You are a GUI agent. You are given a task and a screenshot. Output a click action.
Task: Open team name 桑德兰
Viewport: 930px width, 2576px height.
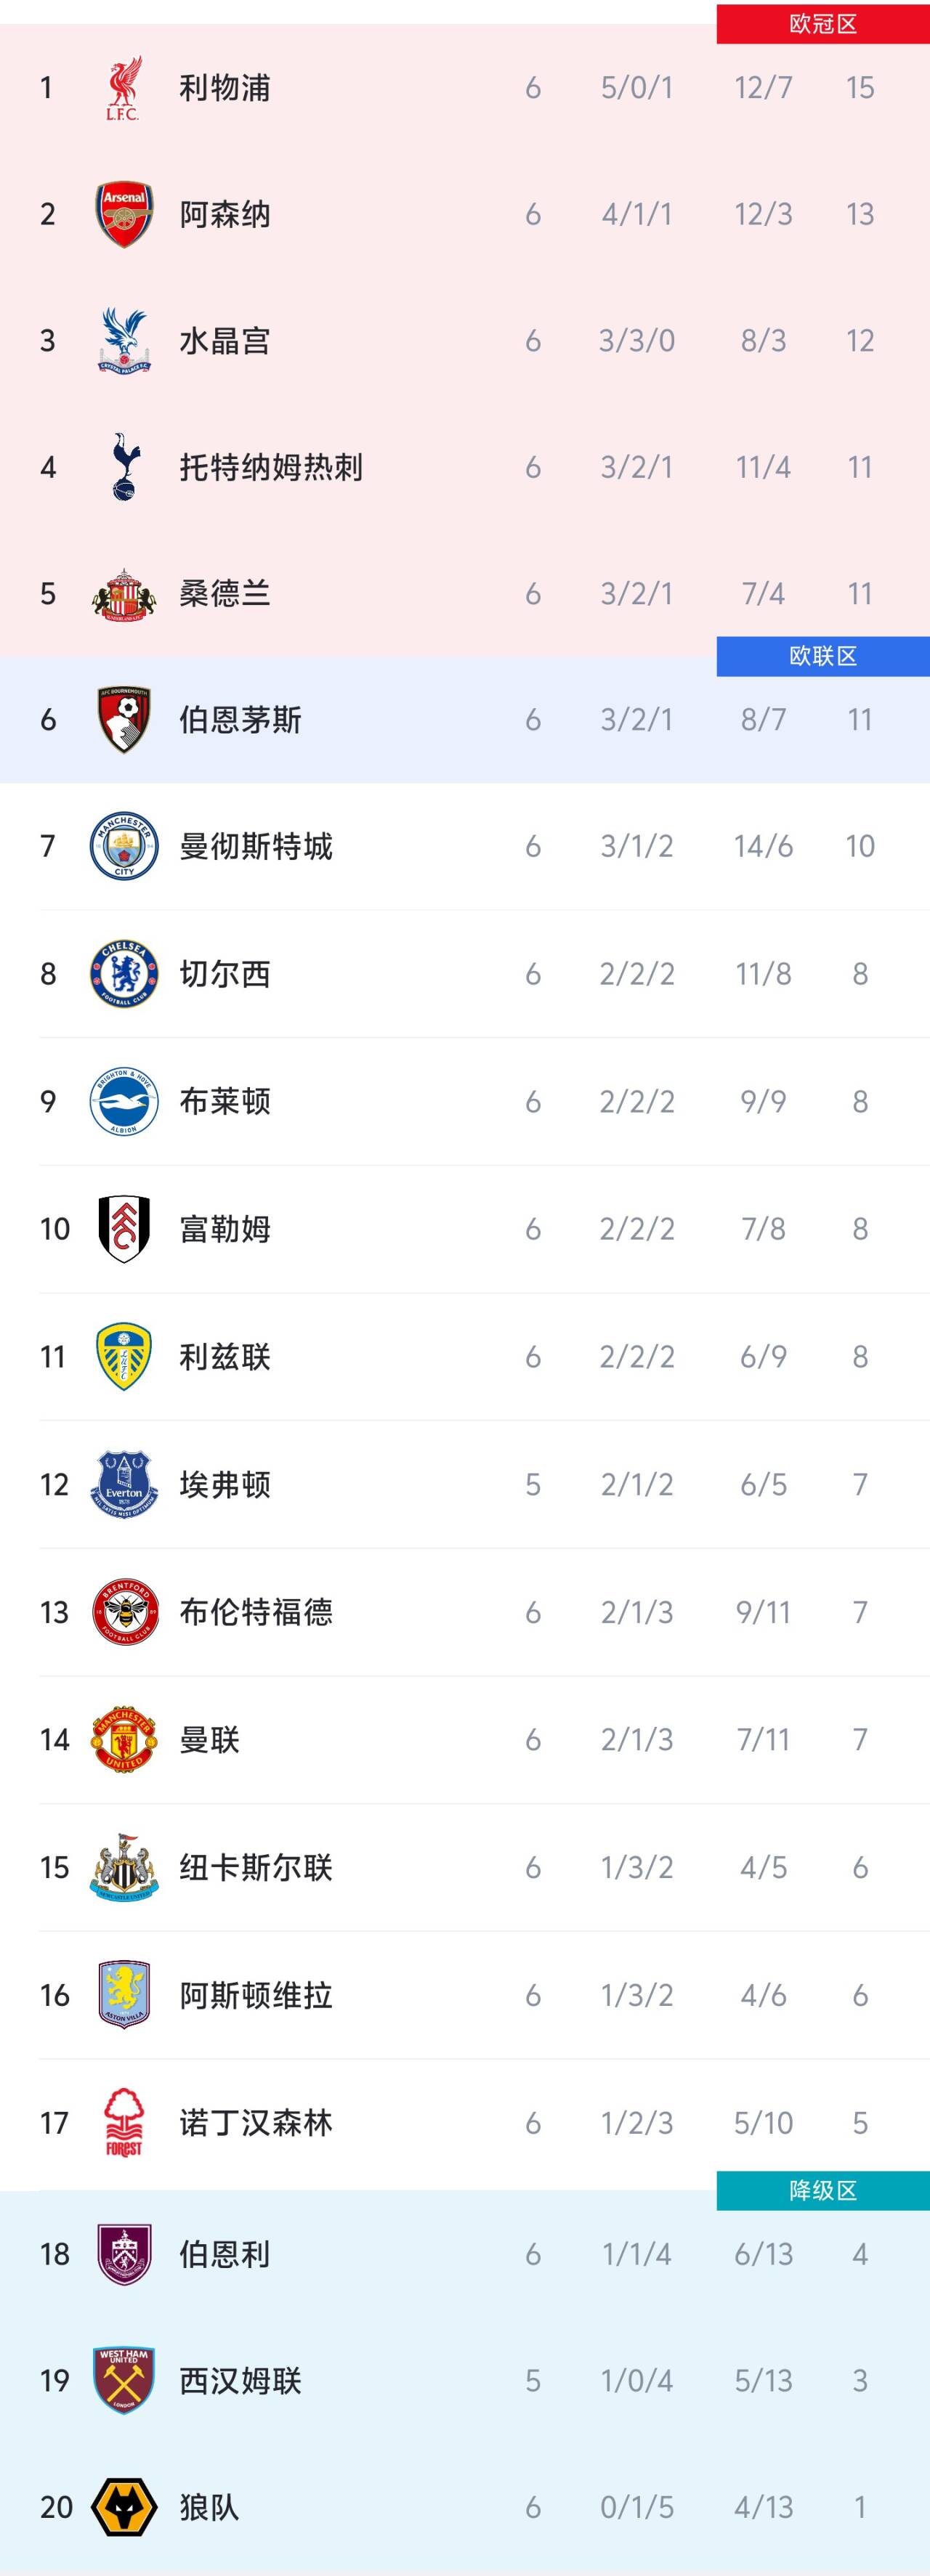(x=225, y=594)
